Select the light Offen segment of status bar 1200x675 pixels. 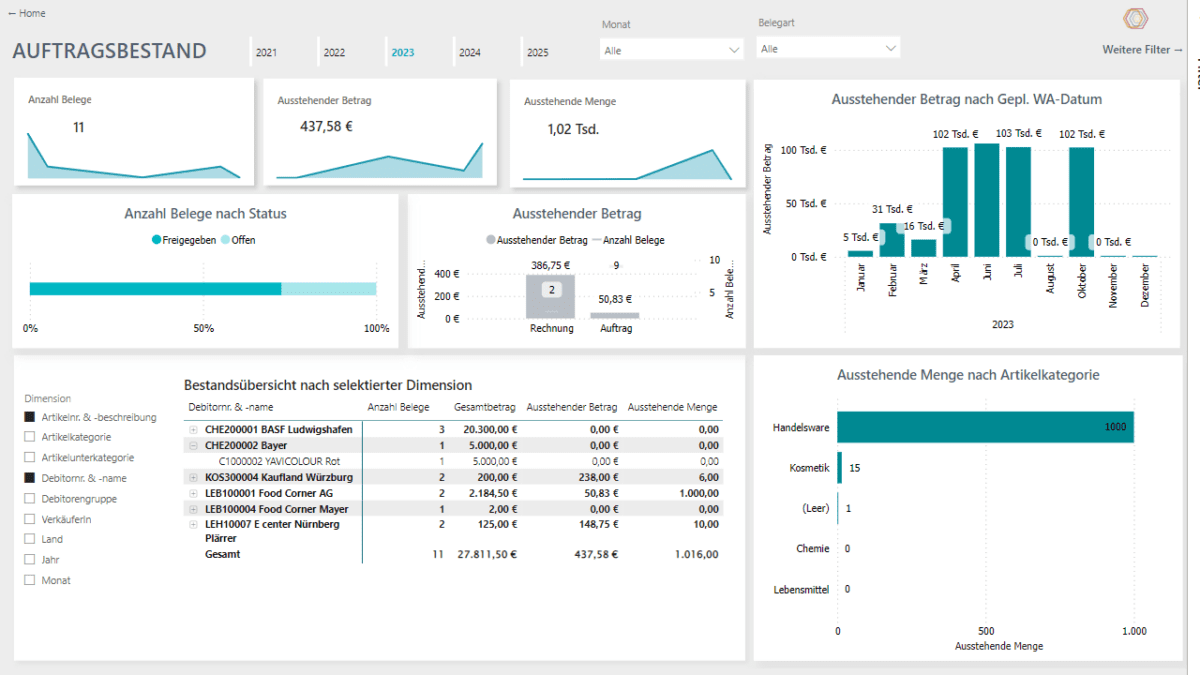pyautogui.click(x=329, y=289)
